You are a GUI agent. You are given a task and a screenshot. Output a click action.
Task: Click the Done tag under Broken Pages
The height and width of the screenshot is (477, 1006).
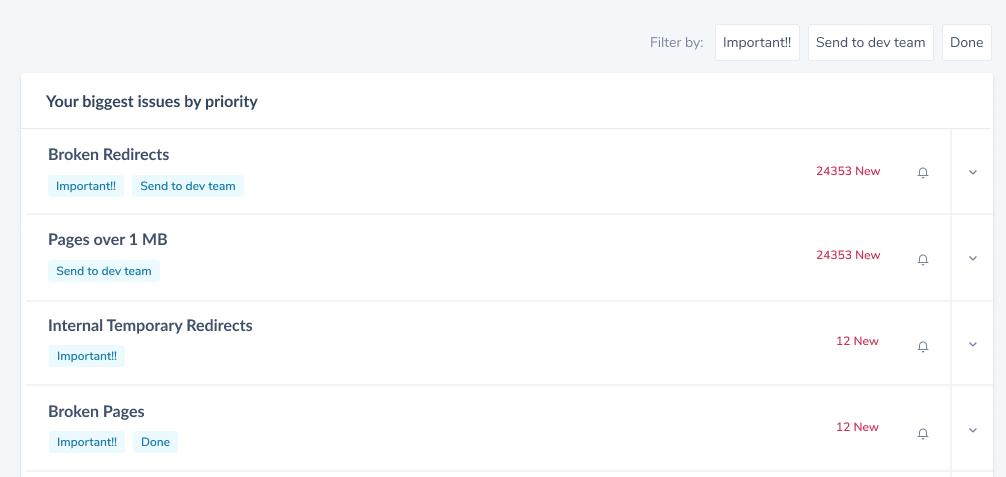point(155,442)
